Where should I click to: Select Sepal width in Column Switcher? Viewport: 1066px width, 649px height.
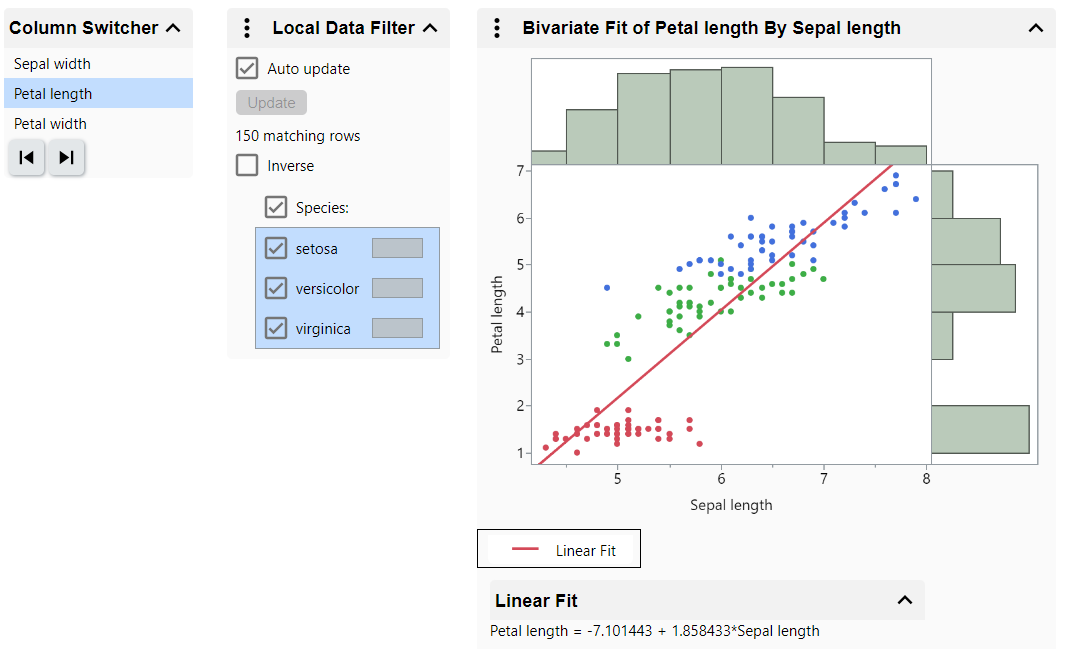pyautogui.click(x=52, y=64)
